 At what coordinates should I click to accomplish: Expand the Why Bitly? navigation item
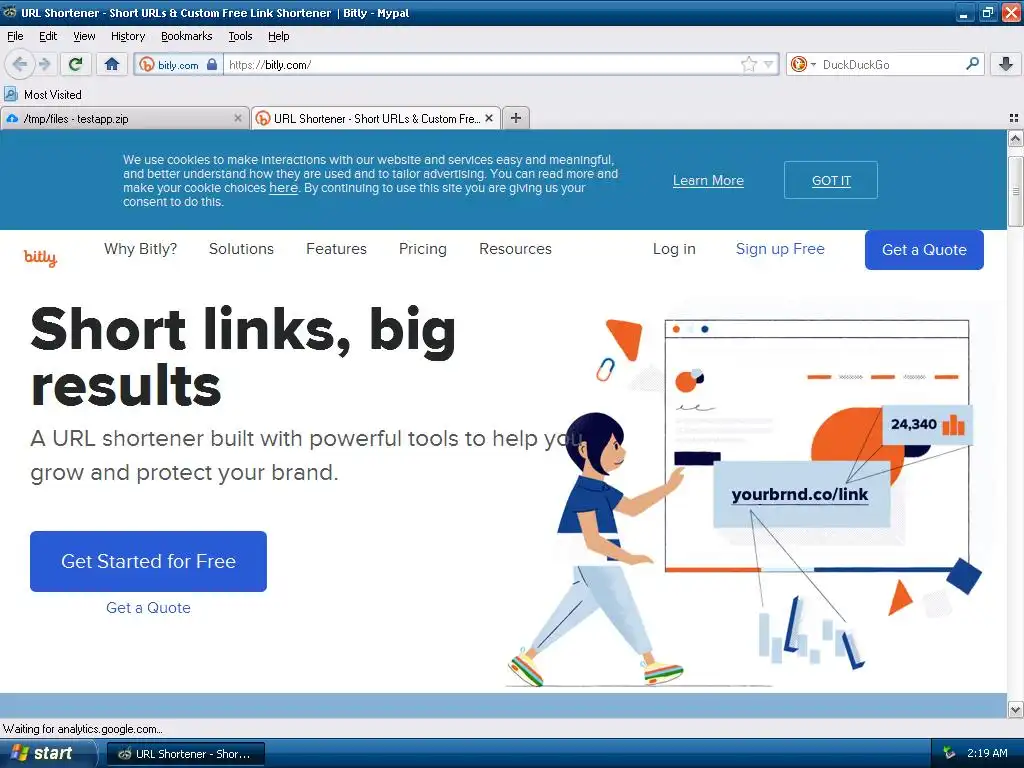point(140,249)
